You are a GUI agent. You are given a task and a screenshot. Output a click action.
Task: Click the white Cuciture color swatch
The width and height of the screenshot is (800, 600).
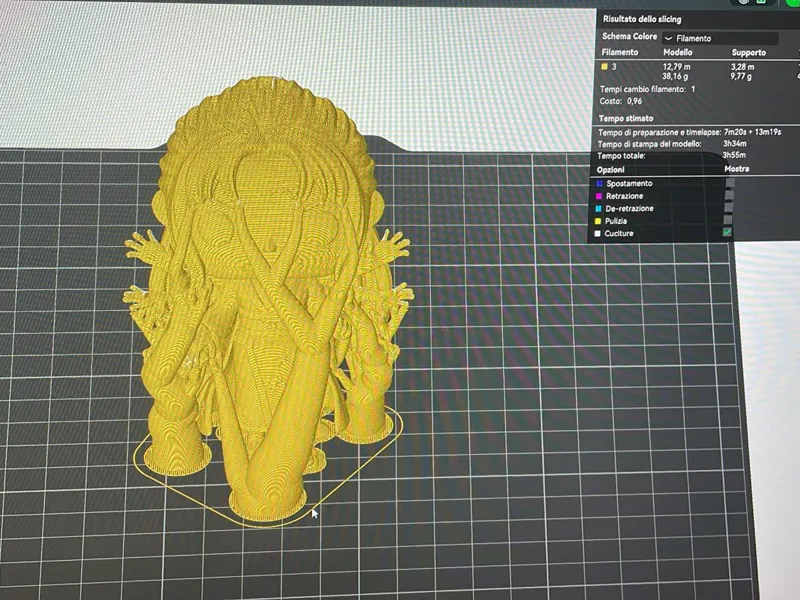(x=597, y=233)
